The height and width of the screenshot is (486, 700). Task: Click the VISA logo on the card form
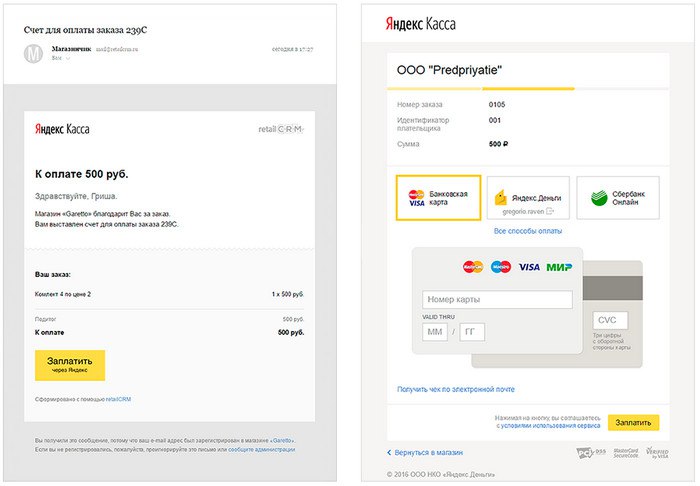click(529, 267)
